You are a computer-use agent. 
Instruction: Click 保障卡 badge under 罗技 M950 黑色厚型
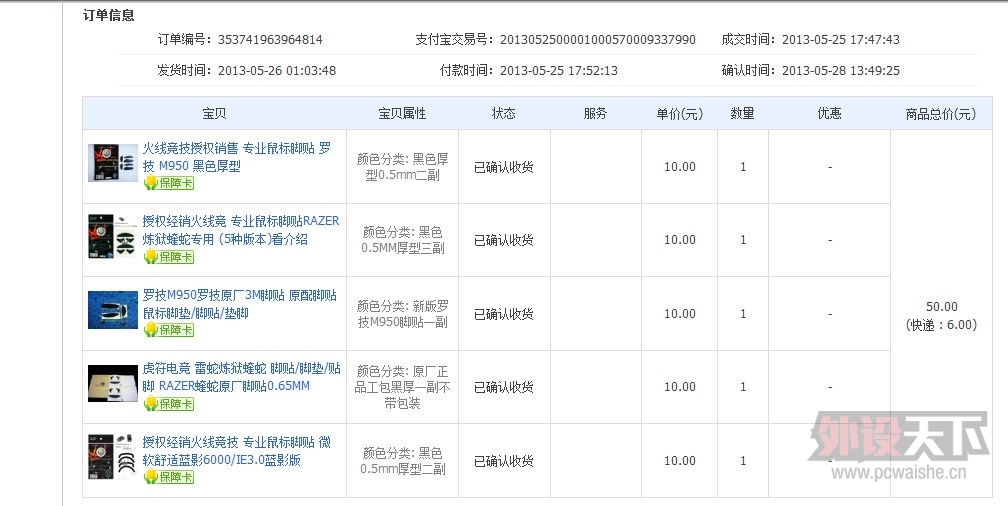point(168,183)
